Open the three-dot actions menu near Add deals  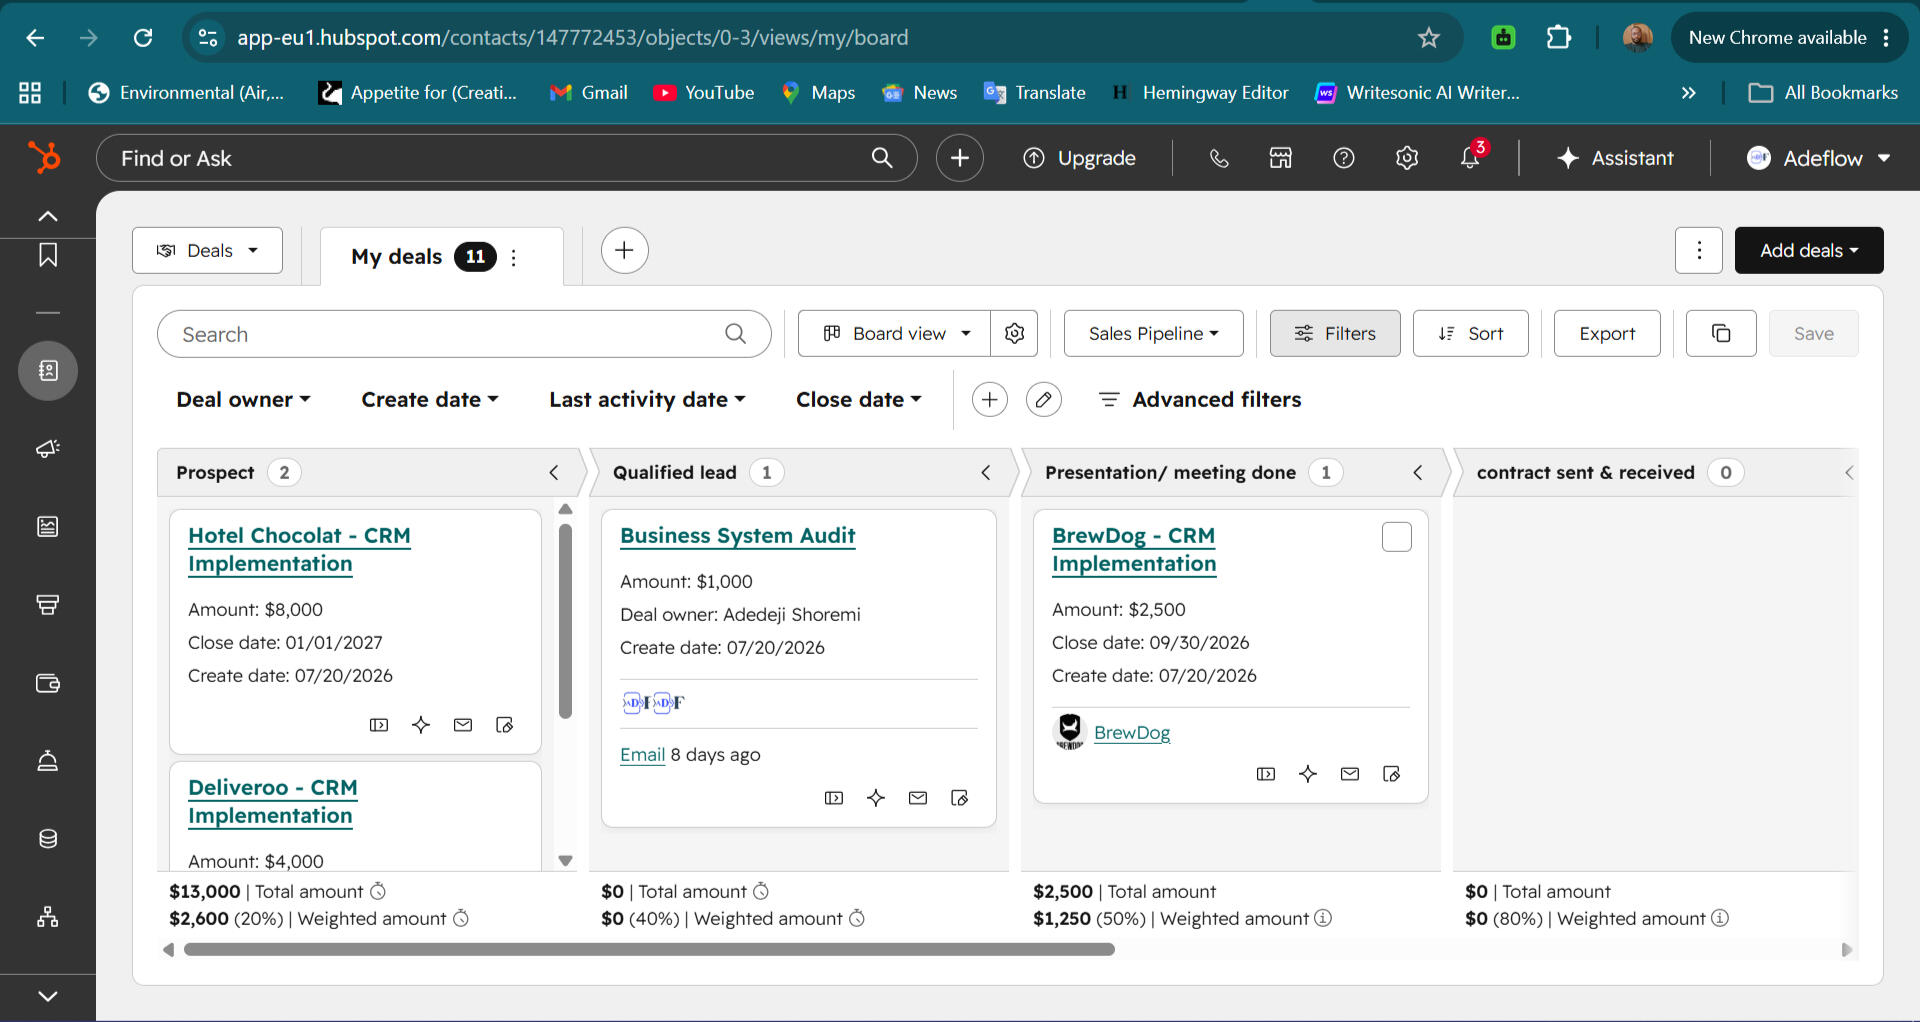click(1699, 250)
